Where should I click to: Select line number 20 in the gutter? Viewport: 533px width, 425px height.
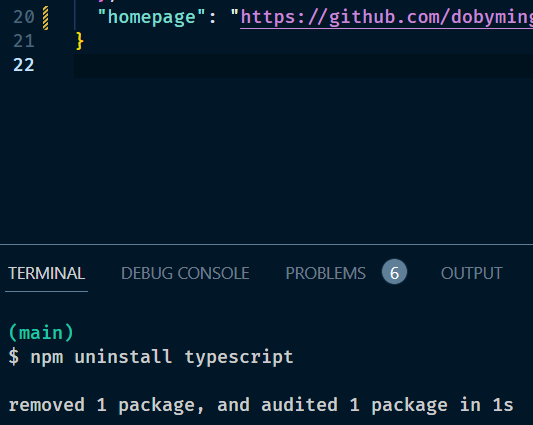tap(24, 17)
